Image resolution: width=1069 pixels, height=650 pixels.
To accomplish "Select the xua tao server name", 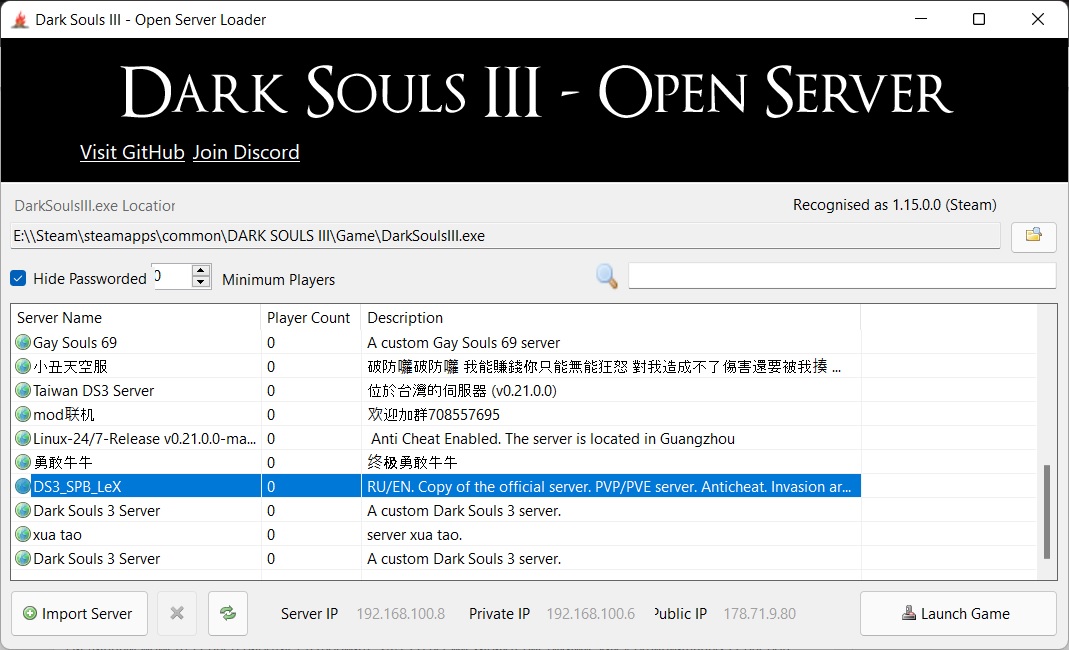I will [x=57, y=535].
